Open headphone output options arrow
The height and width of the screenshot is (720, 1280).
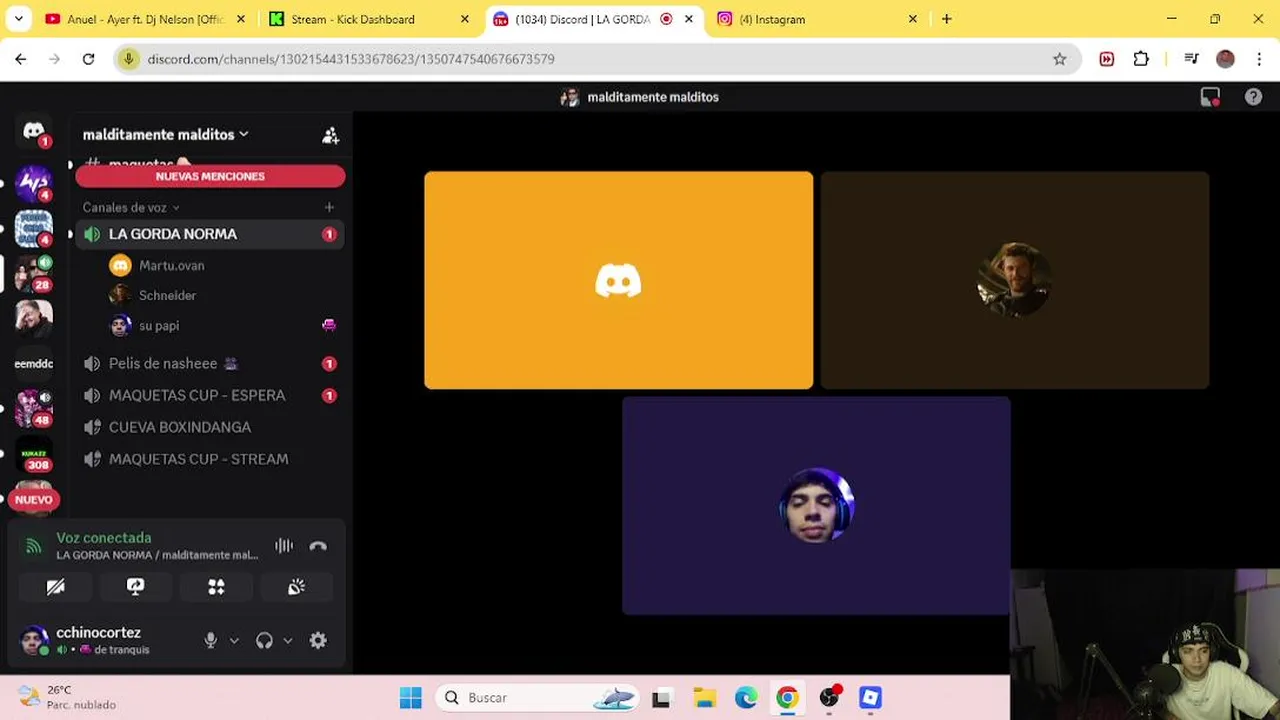coord(288,641)
